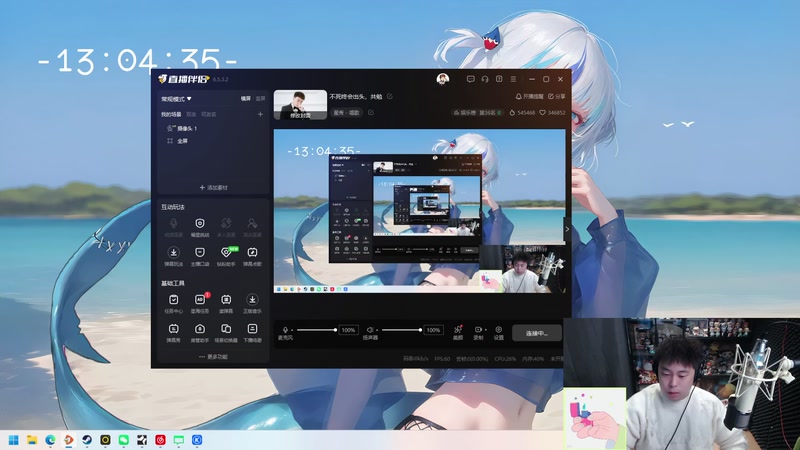The height and width of the screenshot is (450, 800).
Task: Mute the speaker icon in bottom bar
Action: click(370, 330)
